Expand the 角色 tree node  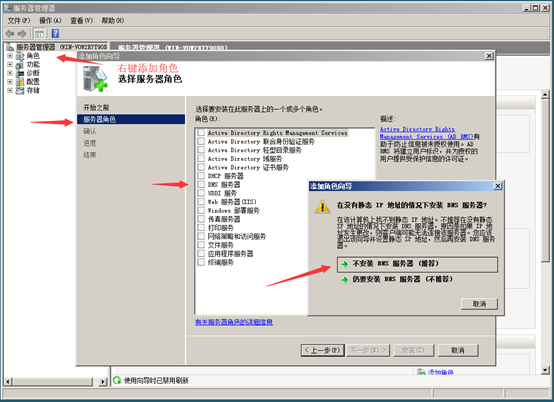10,56
